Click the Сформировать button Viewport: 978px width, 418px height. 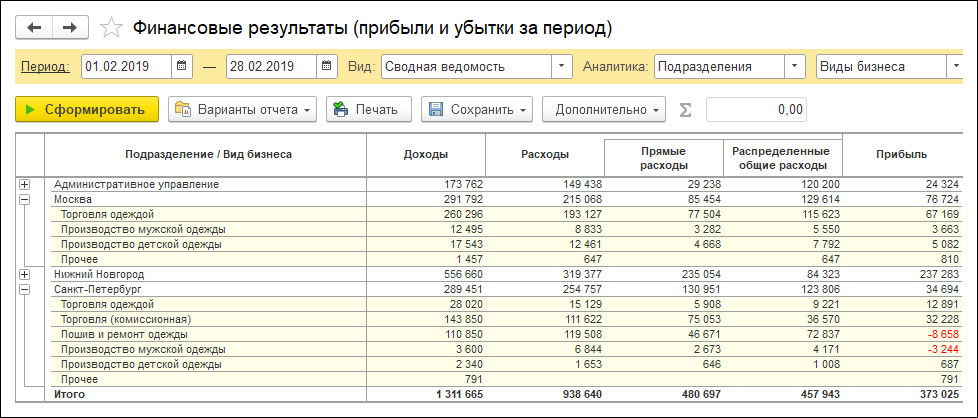pos(87,109)
